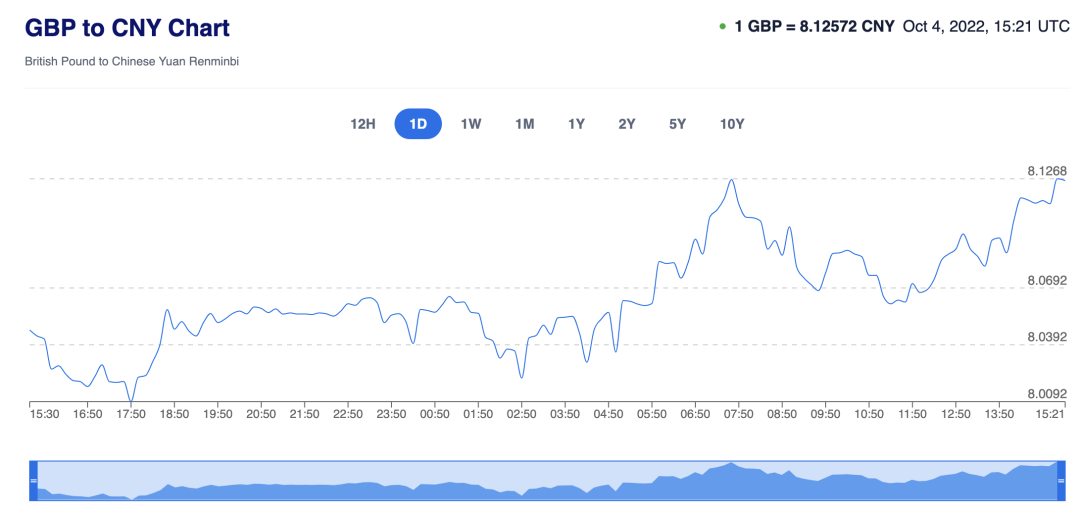Click the left navigator range handle
The height and width of the screenshot is (518, 1080).
(33, 481)
